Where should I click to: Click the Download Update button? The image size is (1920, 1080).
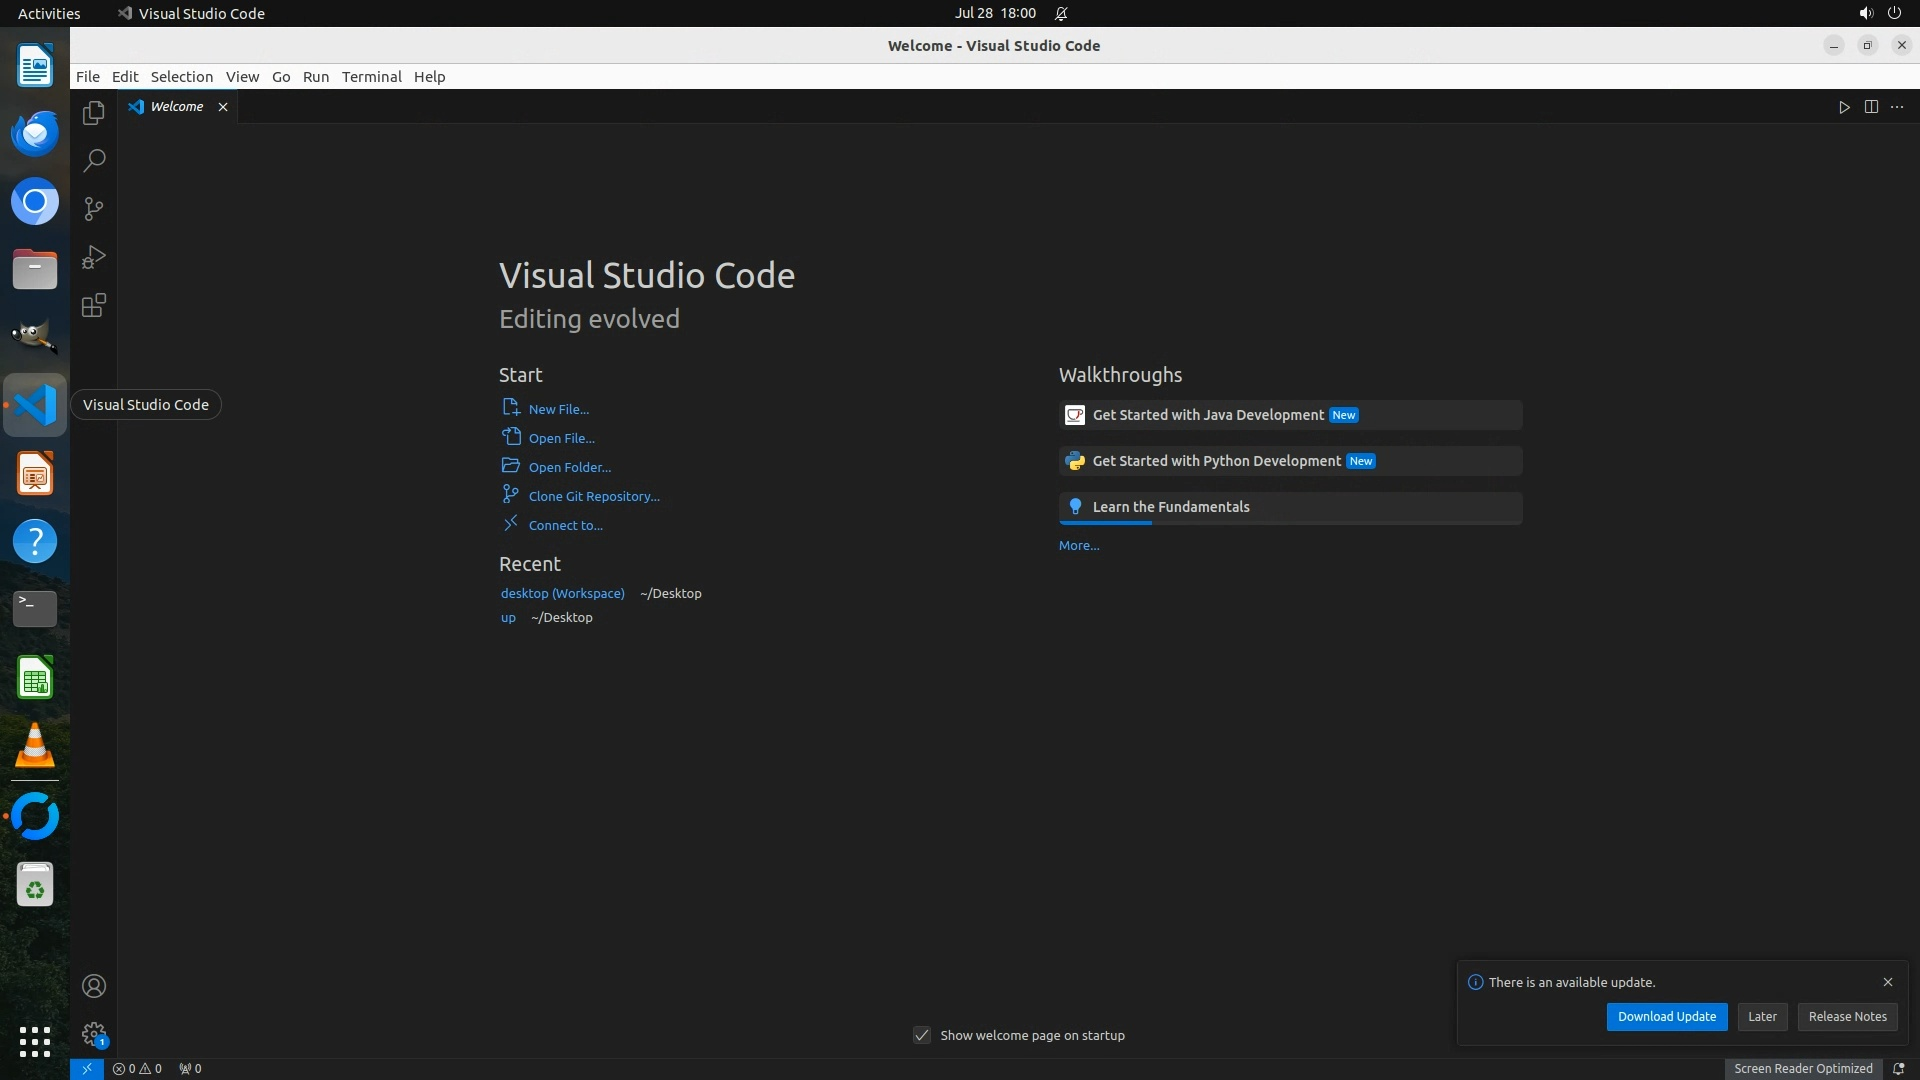pos(1666,1016)
